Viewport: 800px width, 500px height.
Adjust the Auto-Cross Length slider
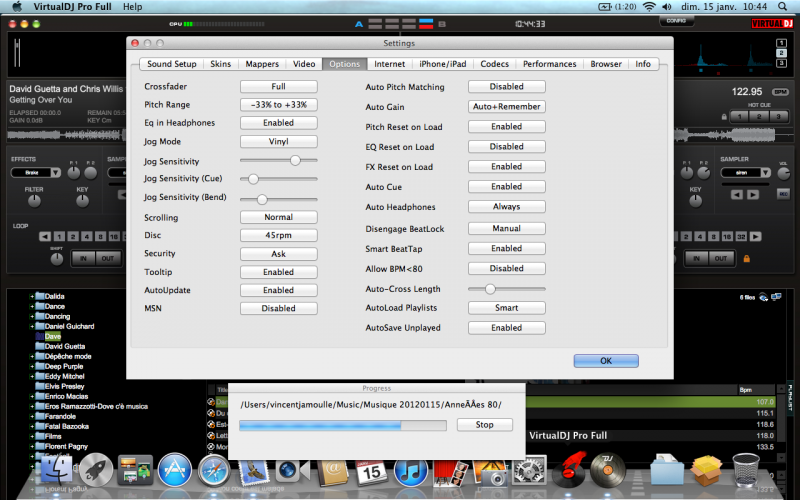click(x=490, y=288)
